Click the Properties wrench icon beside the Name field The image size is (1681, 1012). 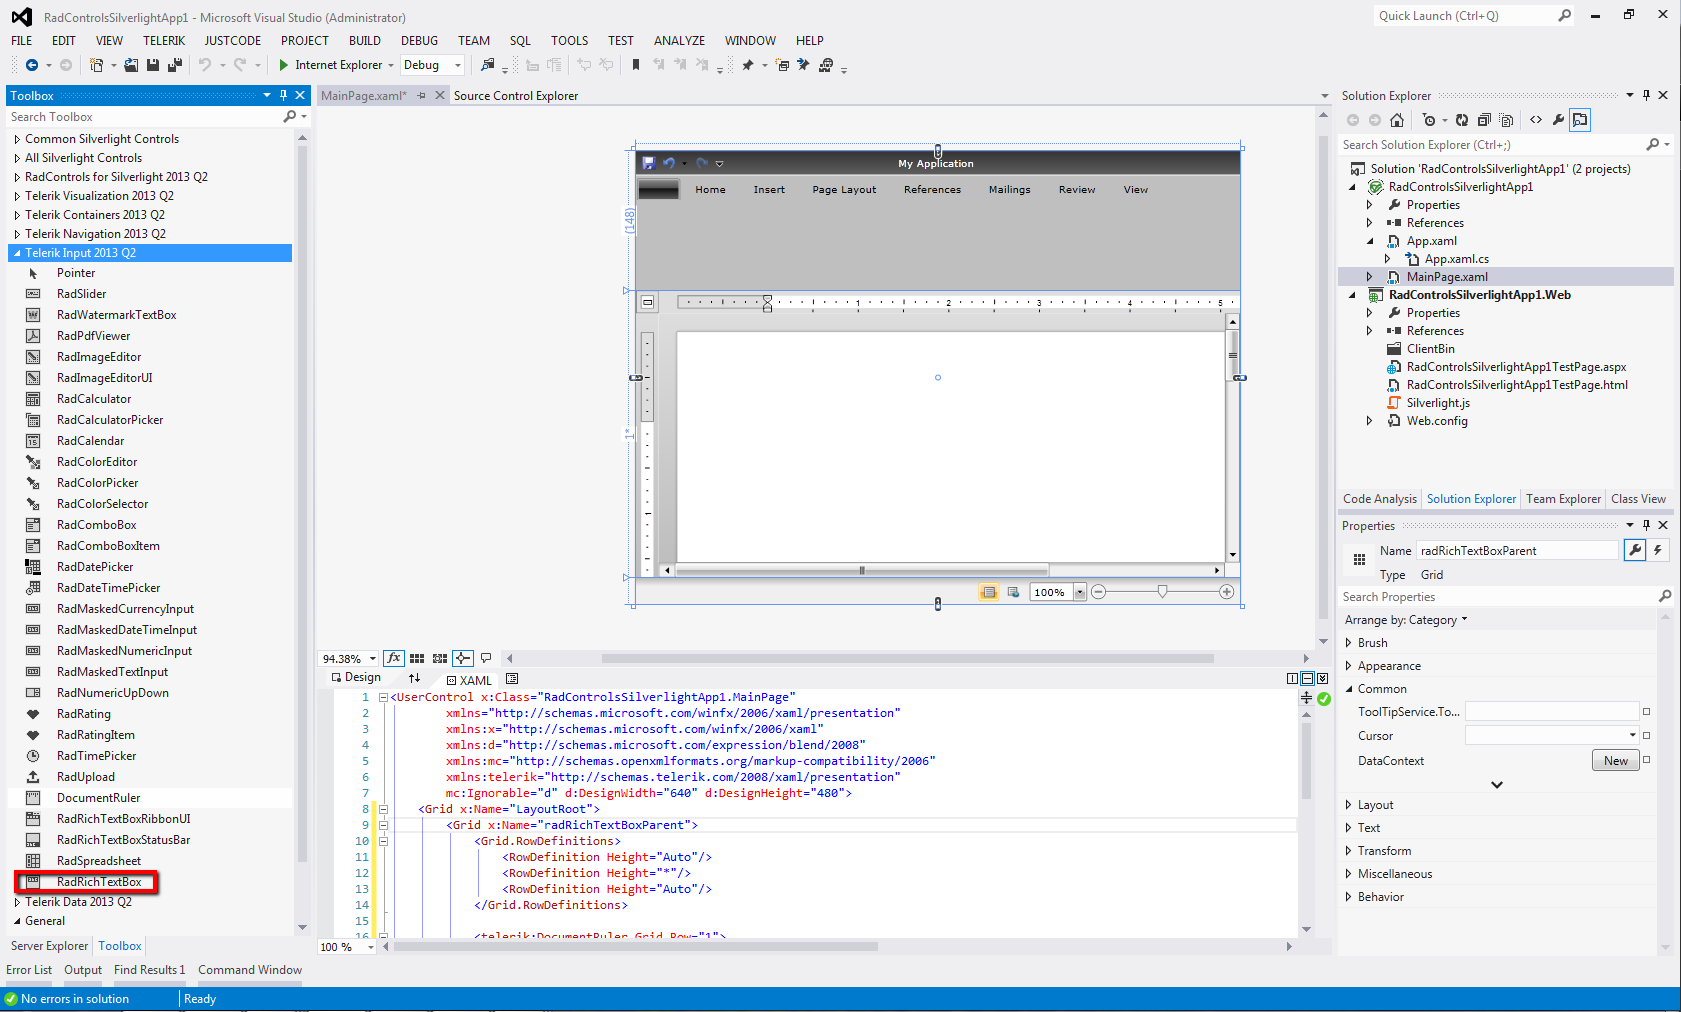[1635, 550]
